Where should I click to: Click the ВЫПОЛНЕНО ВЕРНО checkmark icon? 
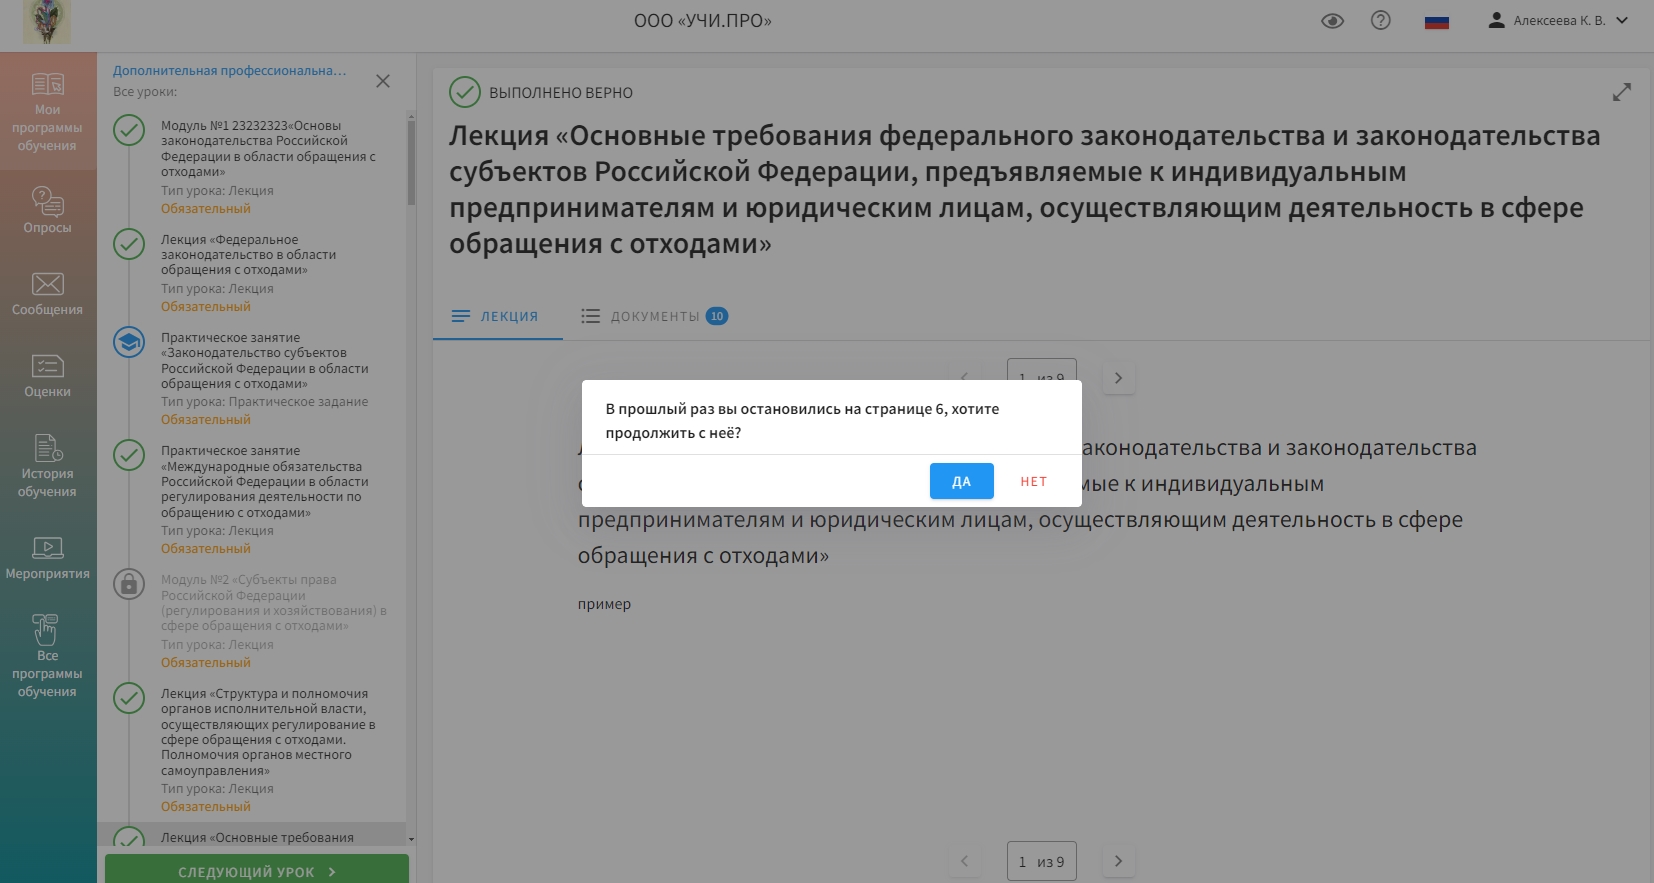tap(465, 92)
